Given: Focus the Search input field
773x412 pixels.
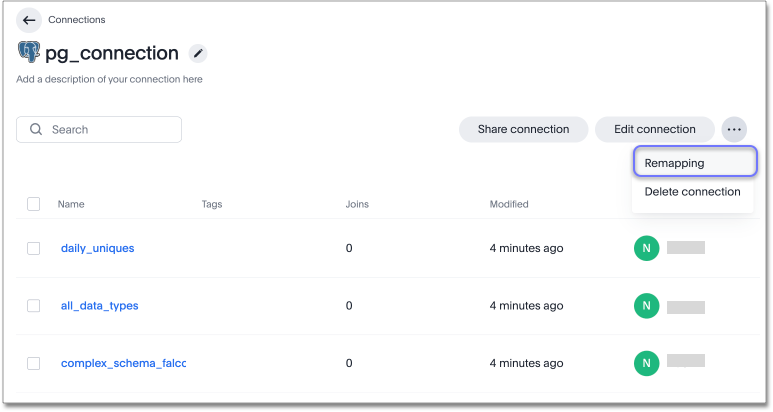Looking at the screenshot, I should (110, 130).
